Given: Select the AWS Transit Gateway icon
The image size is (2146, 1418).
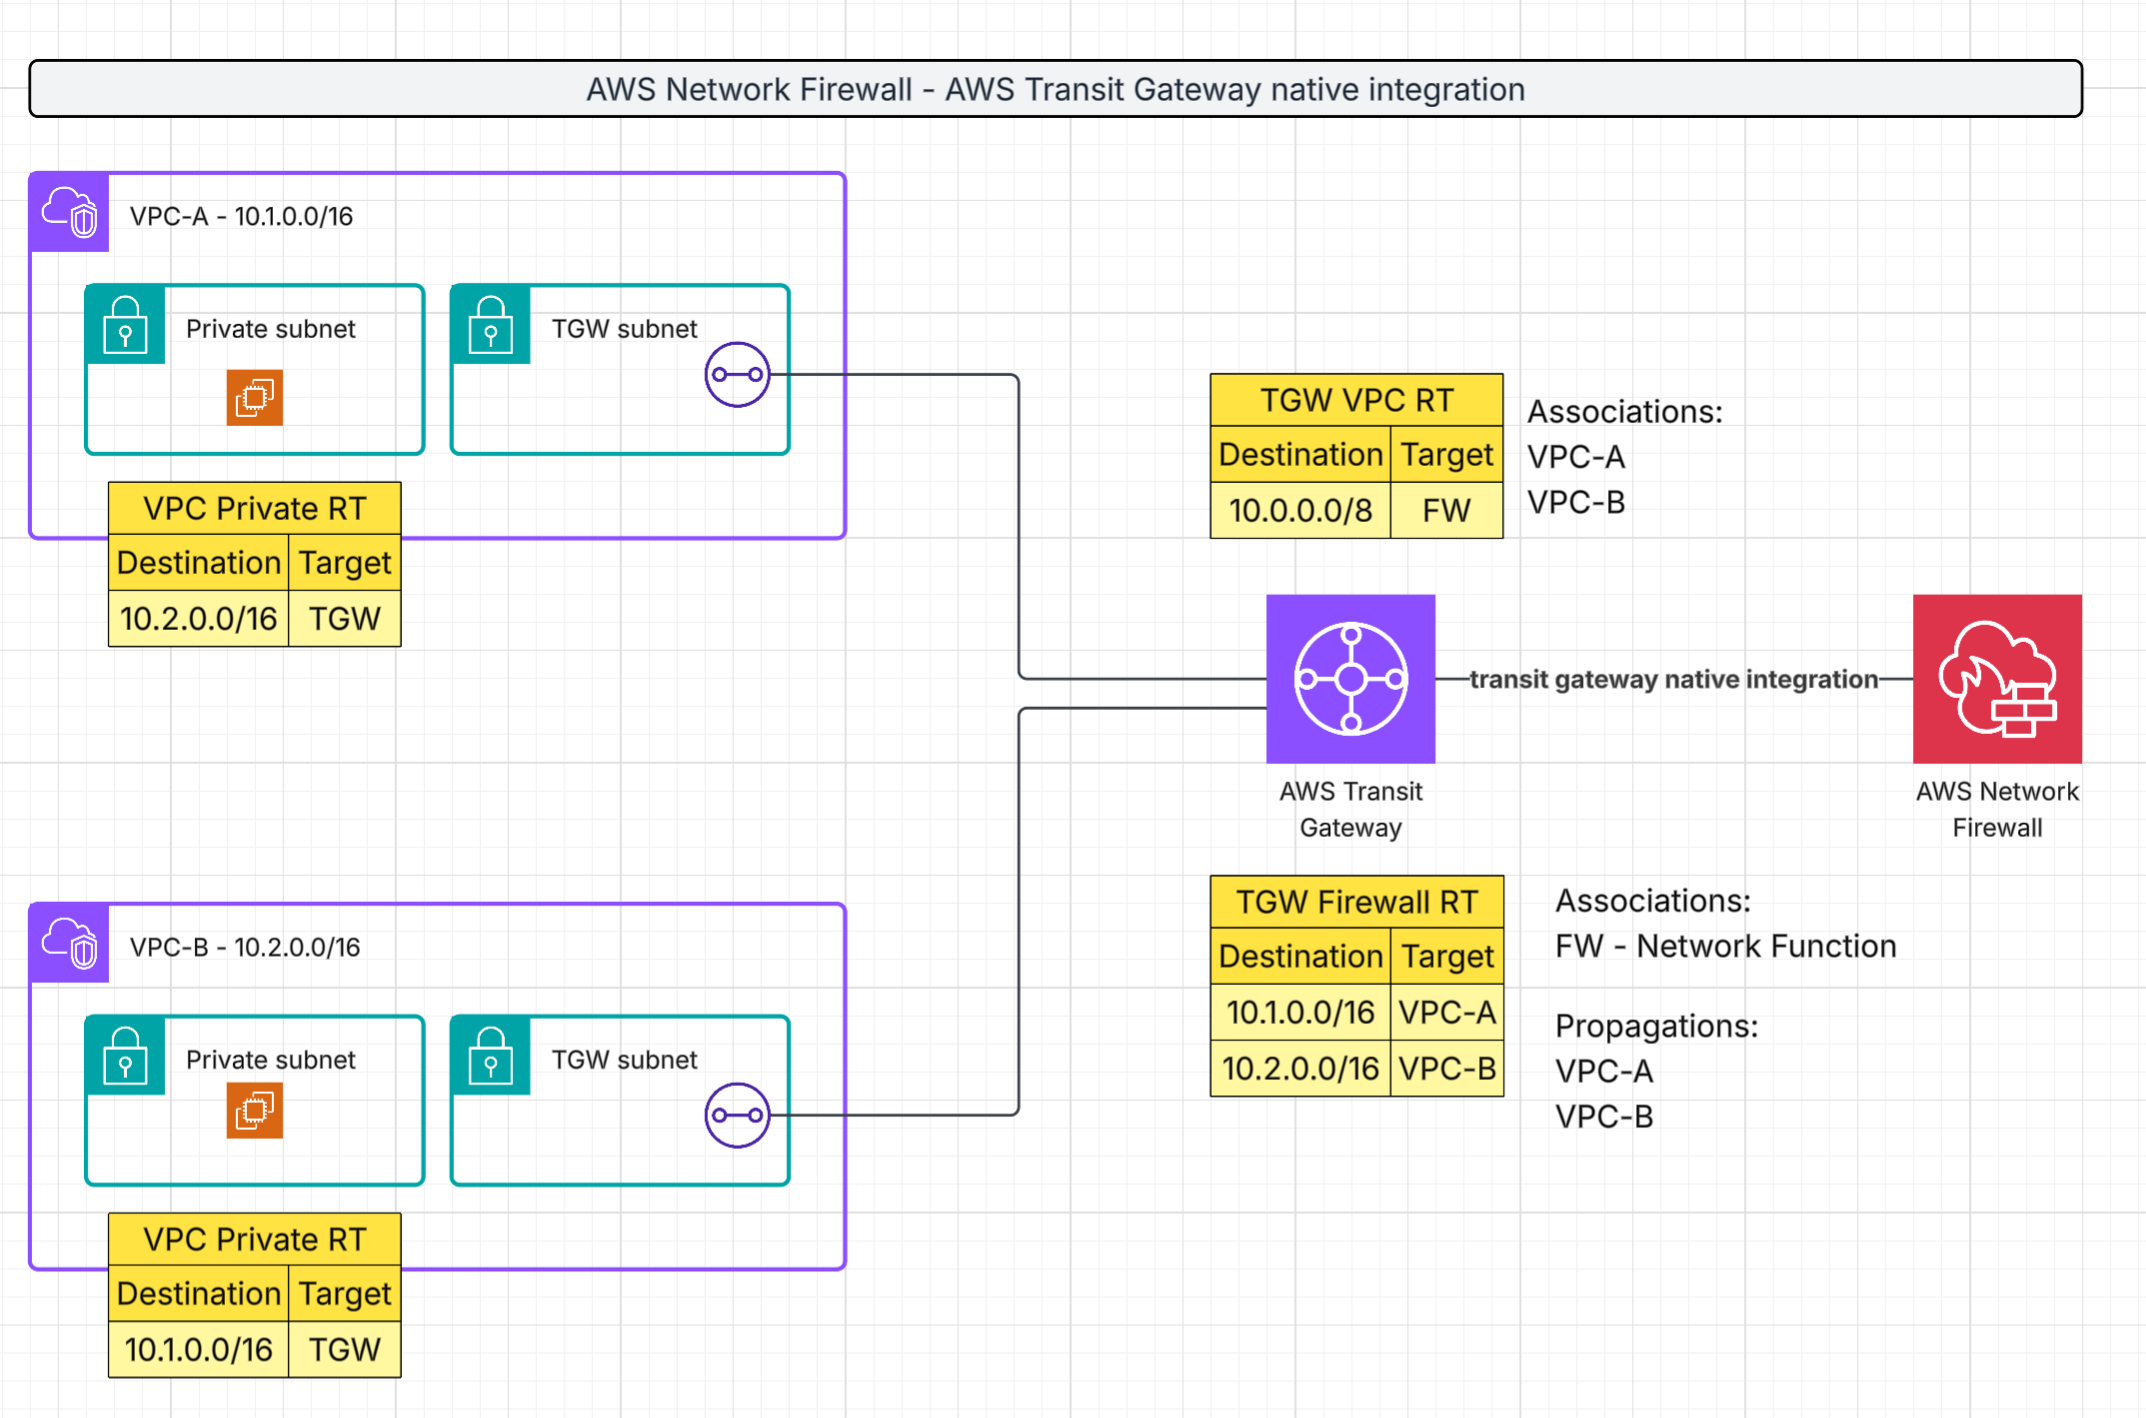Looking at the screenshot, I should pos(1350,679).
